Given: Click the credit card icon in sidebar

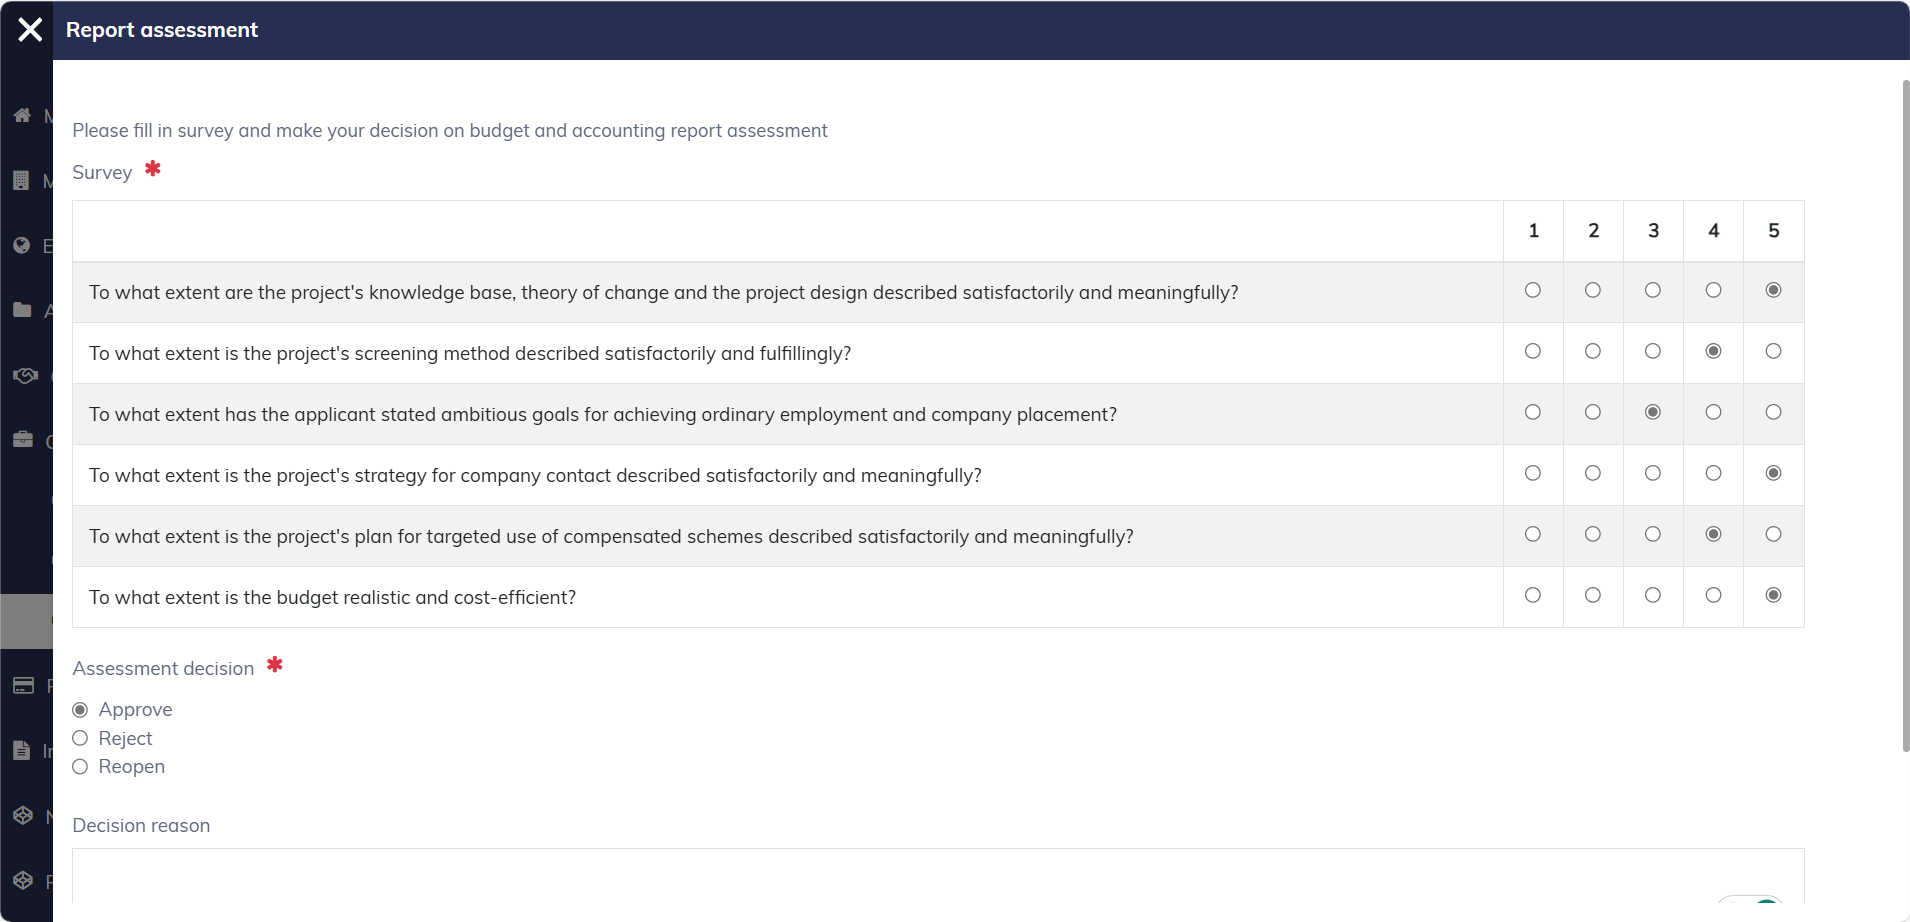Looking at the screenshot, I should pyautogui.click(x=23, y=686).
